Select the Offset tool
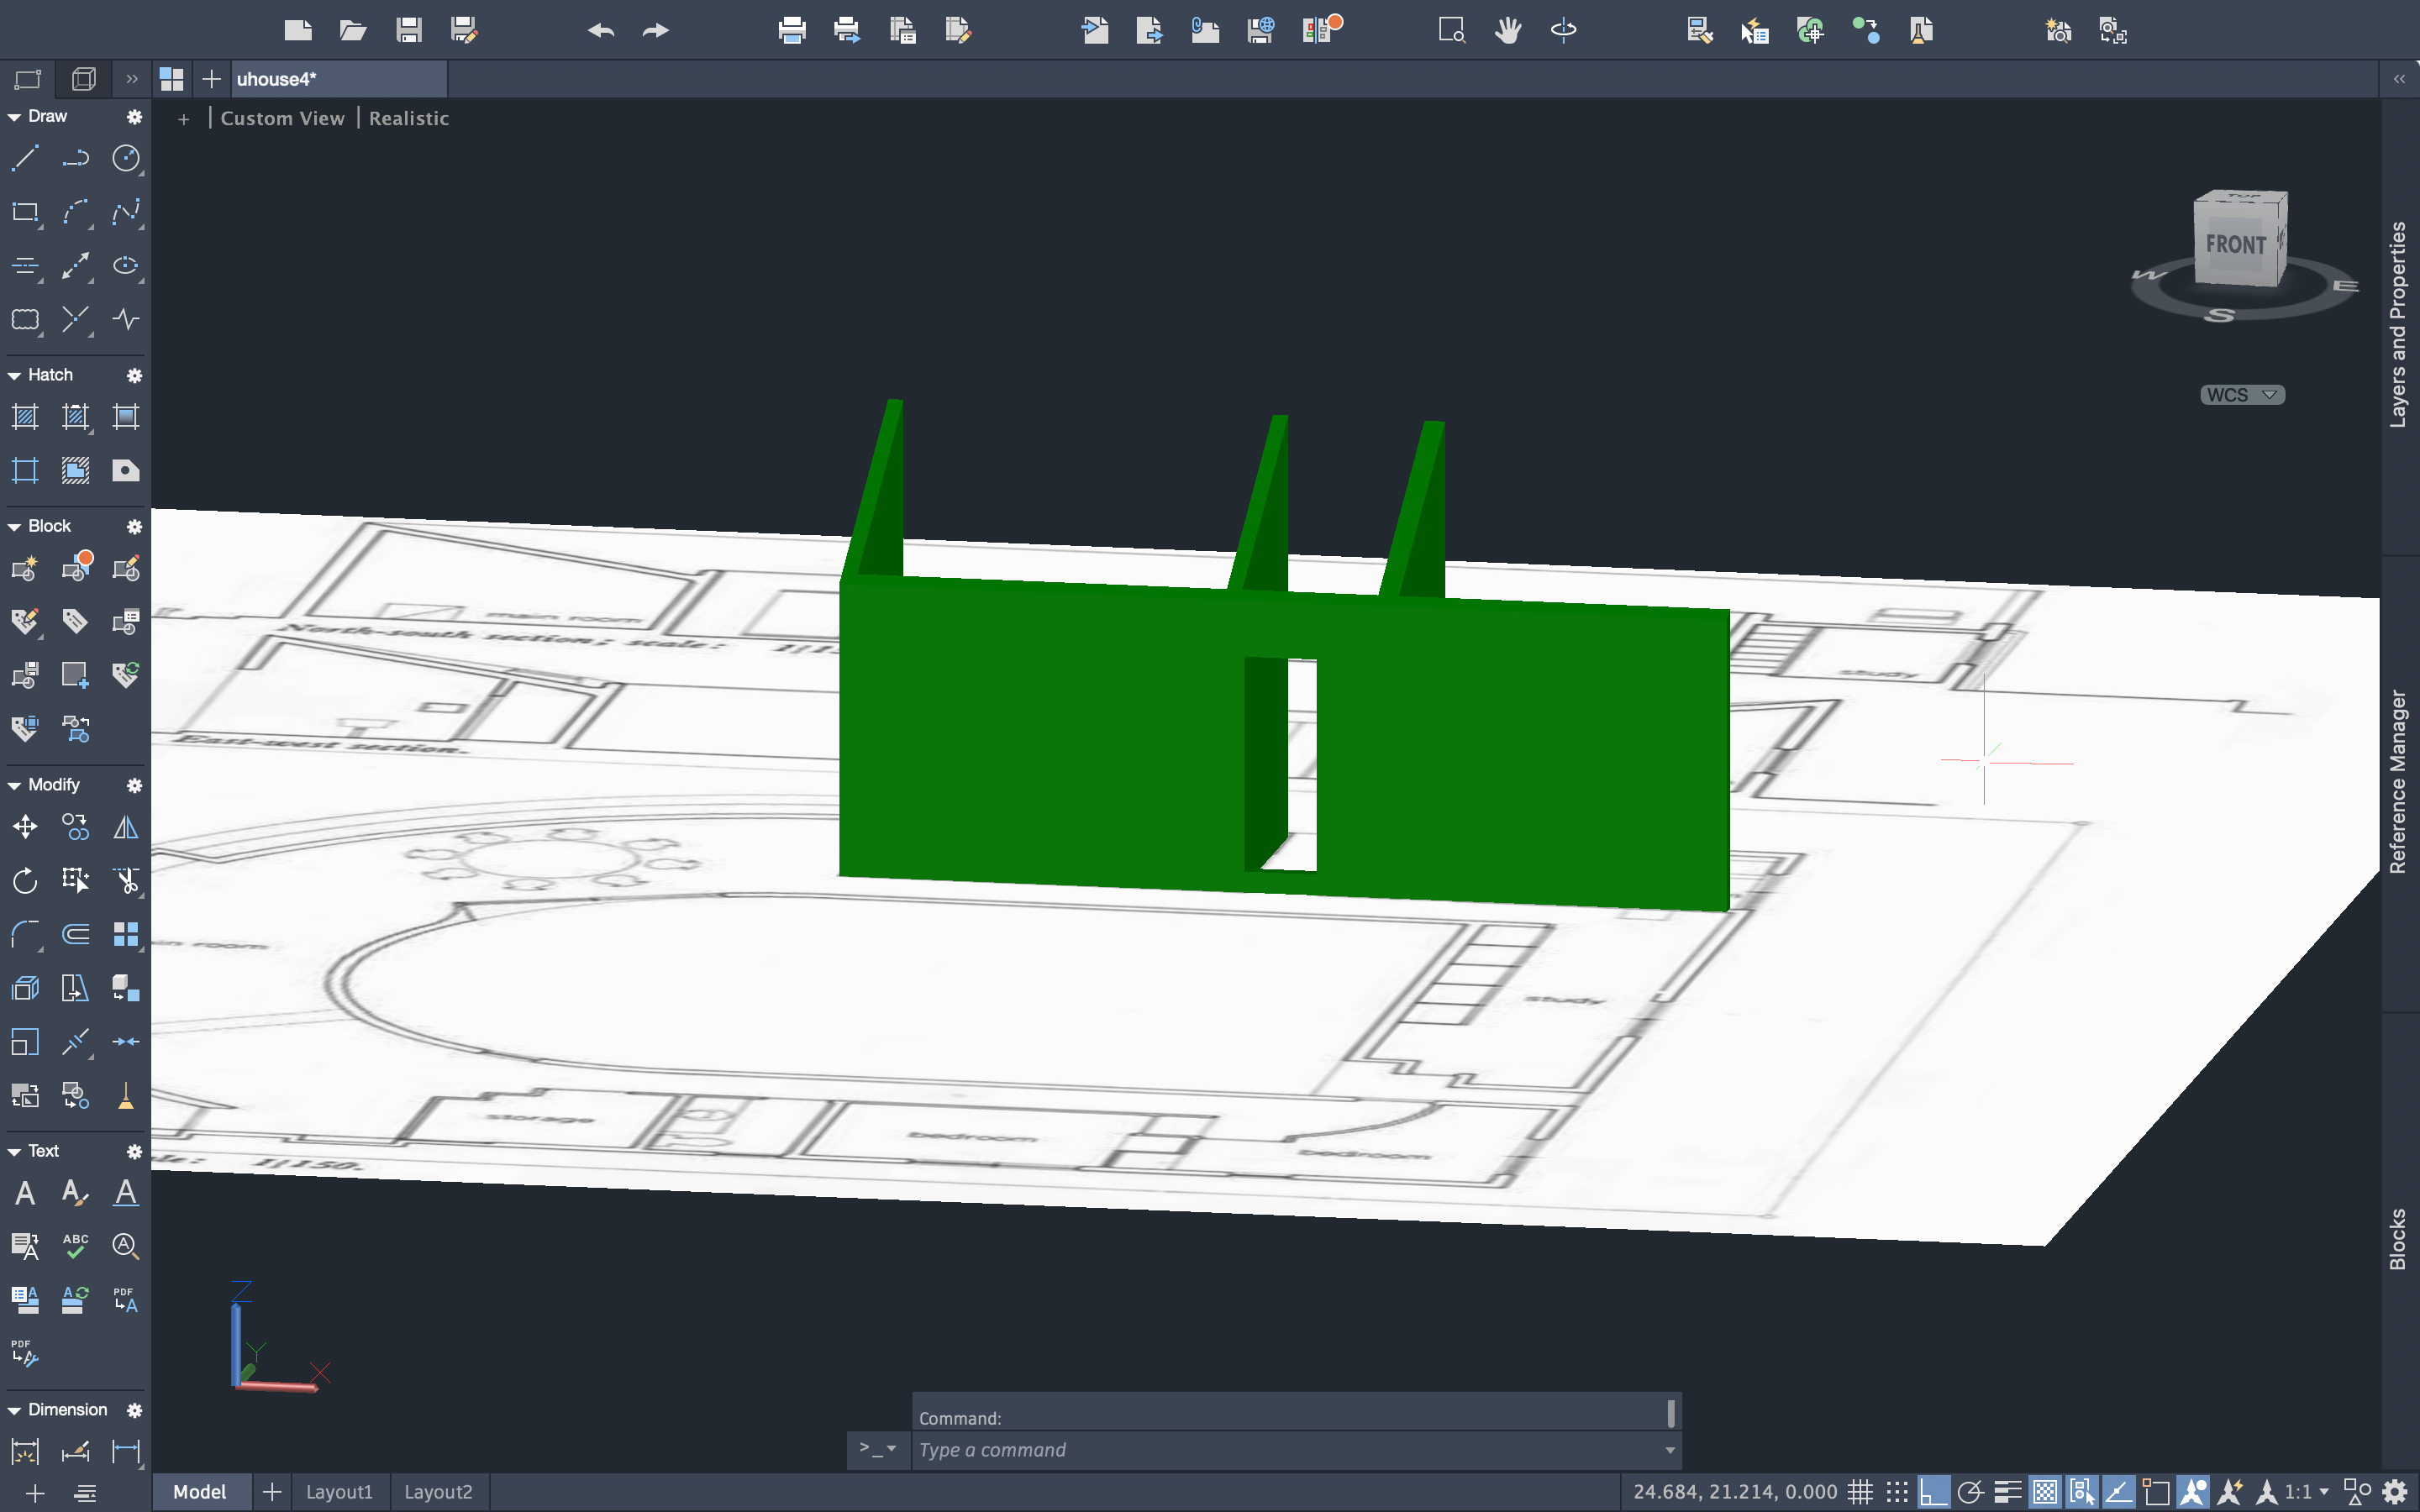The width and height of the screenshot is (2420, 1512). point(75,935)
